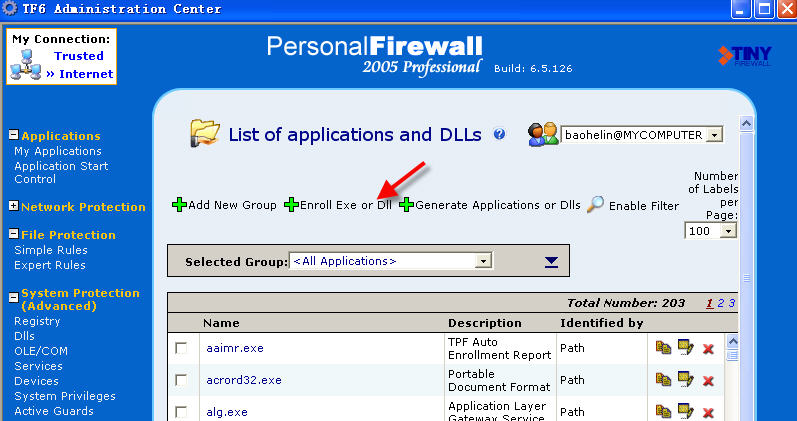Delete acrord32.exe with red X
The height and width of the screenshot is (421, 797).
(708, 380)
